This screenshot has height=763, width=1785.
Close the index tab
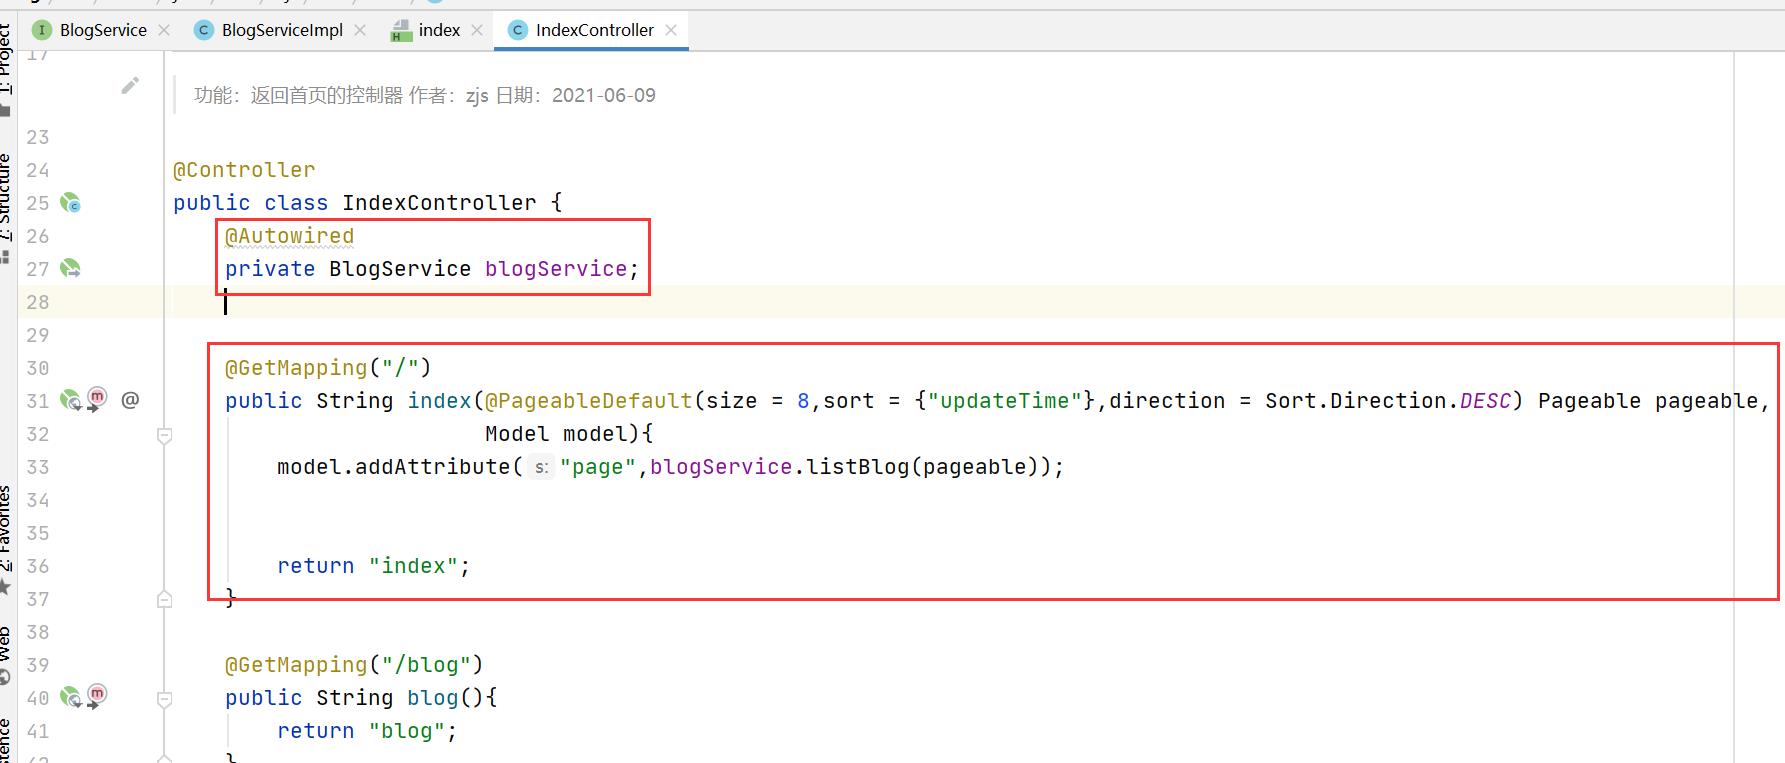pyautogui.click(x=477, y=30)
